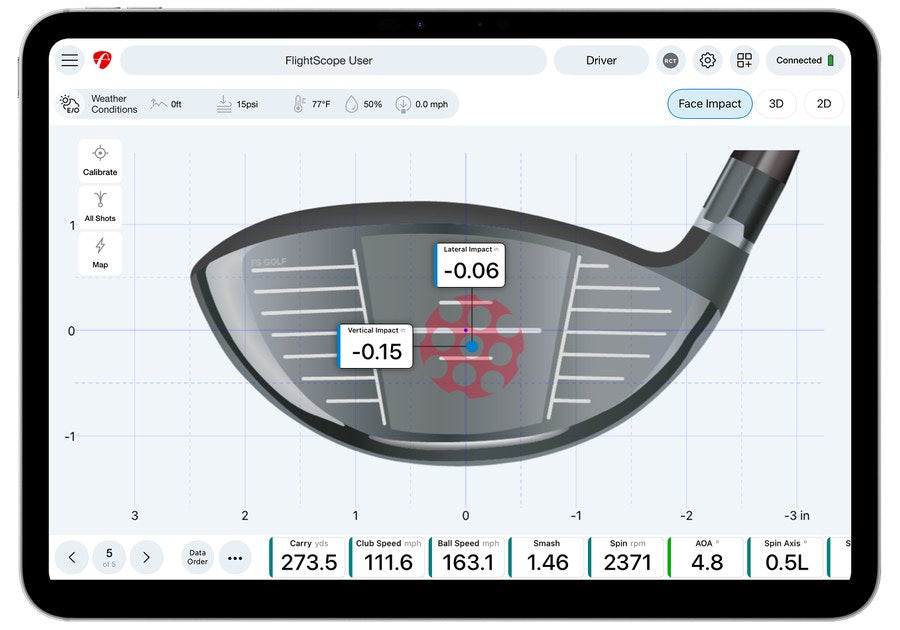Image resolution: width=900 pixels, height=630 pixels.
Task: Open the three-dot more options
Action: (235, 557)
